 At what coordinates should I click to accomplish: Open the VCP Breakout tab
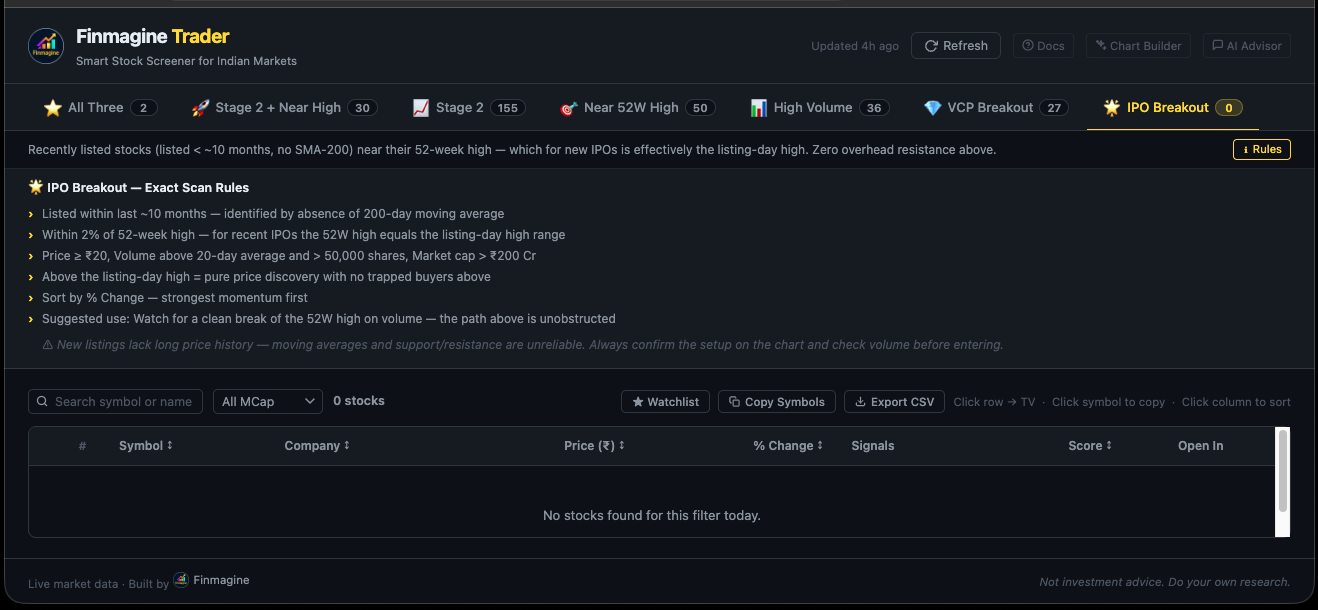[995, 108]
